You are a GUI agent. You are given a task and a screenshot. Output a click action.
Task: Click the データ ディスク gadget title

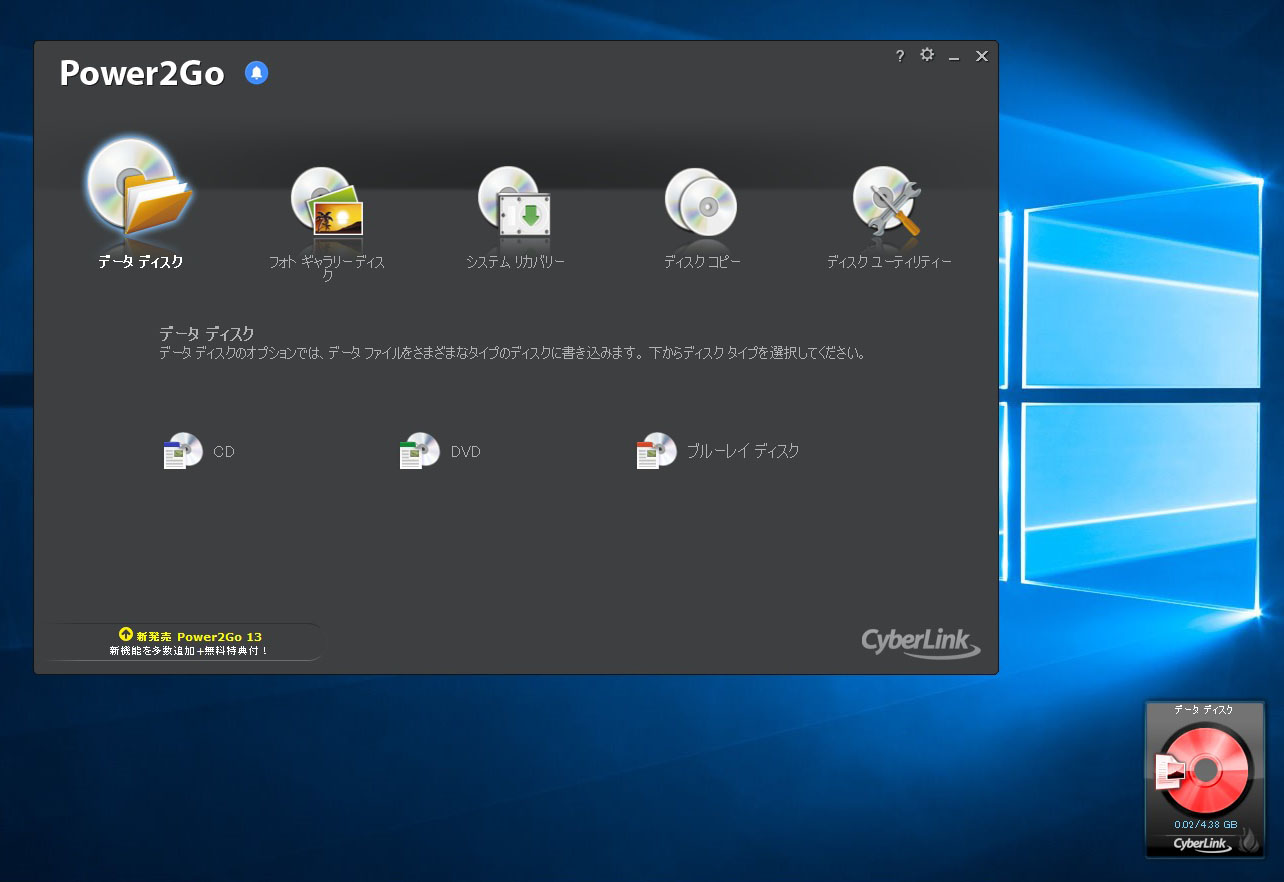click(x=1204, y=709)
